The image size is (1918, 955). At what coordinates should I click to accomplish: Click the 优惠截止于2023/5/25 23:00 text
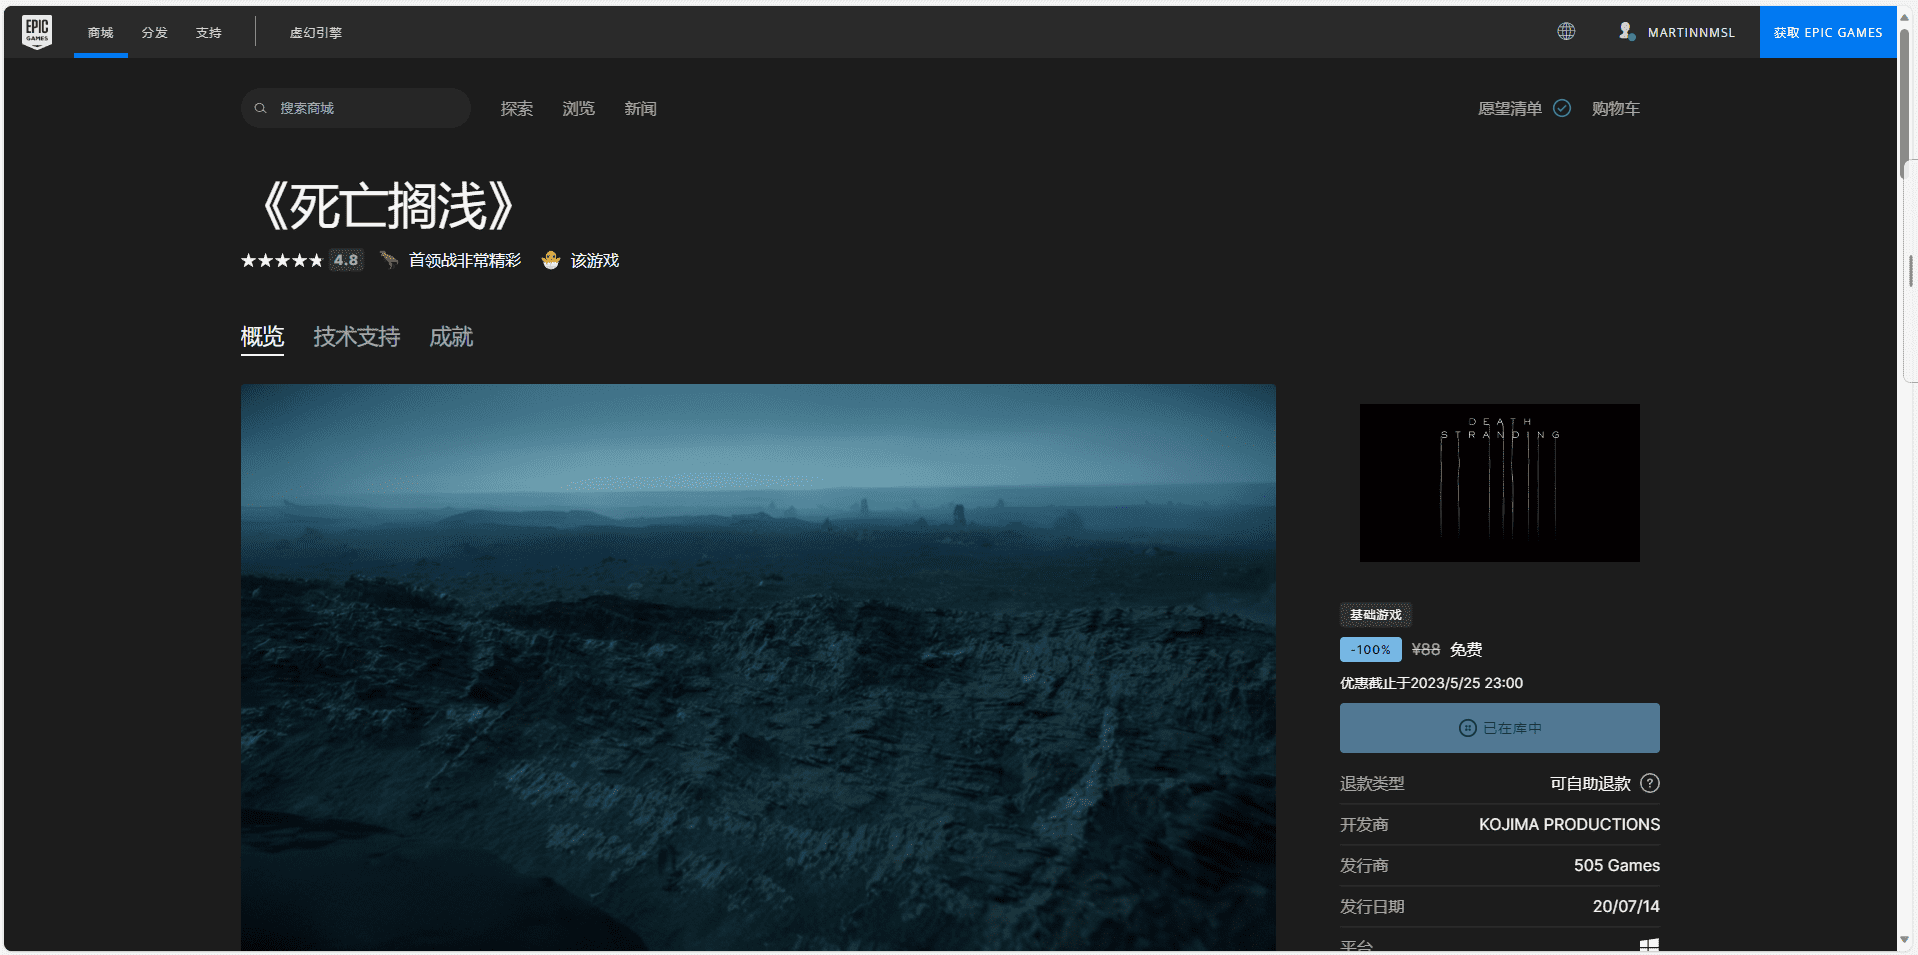point(1431,683)
